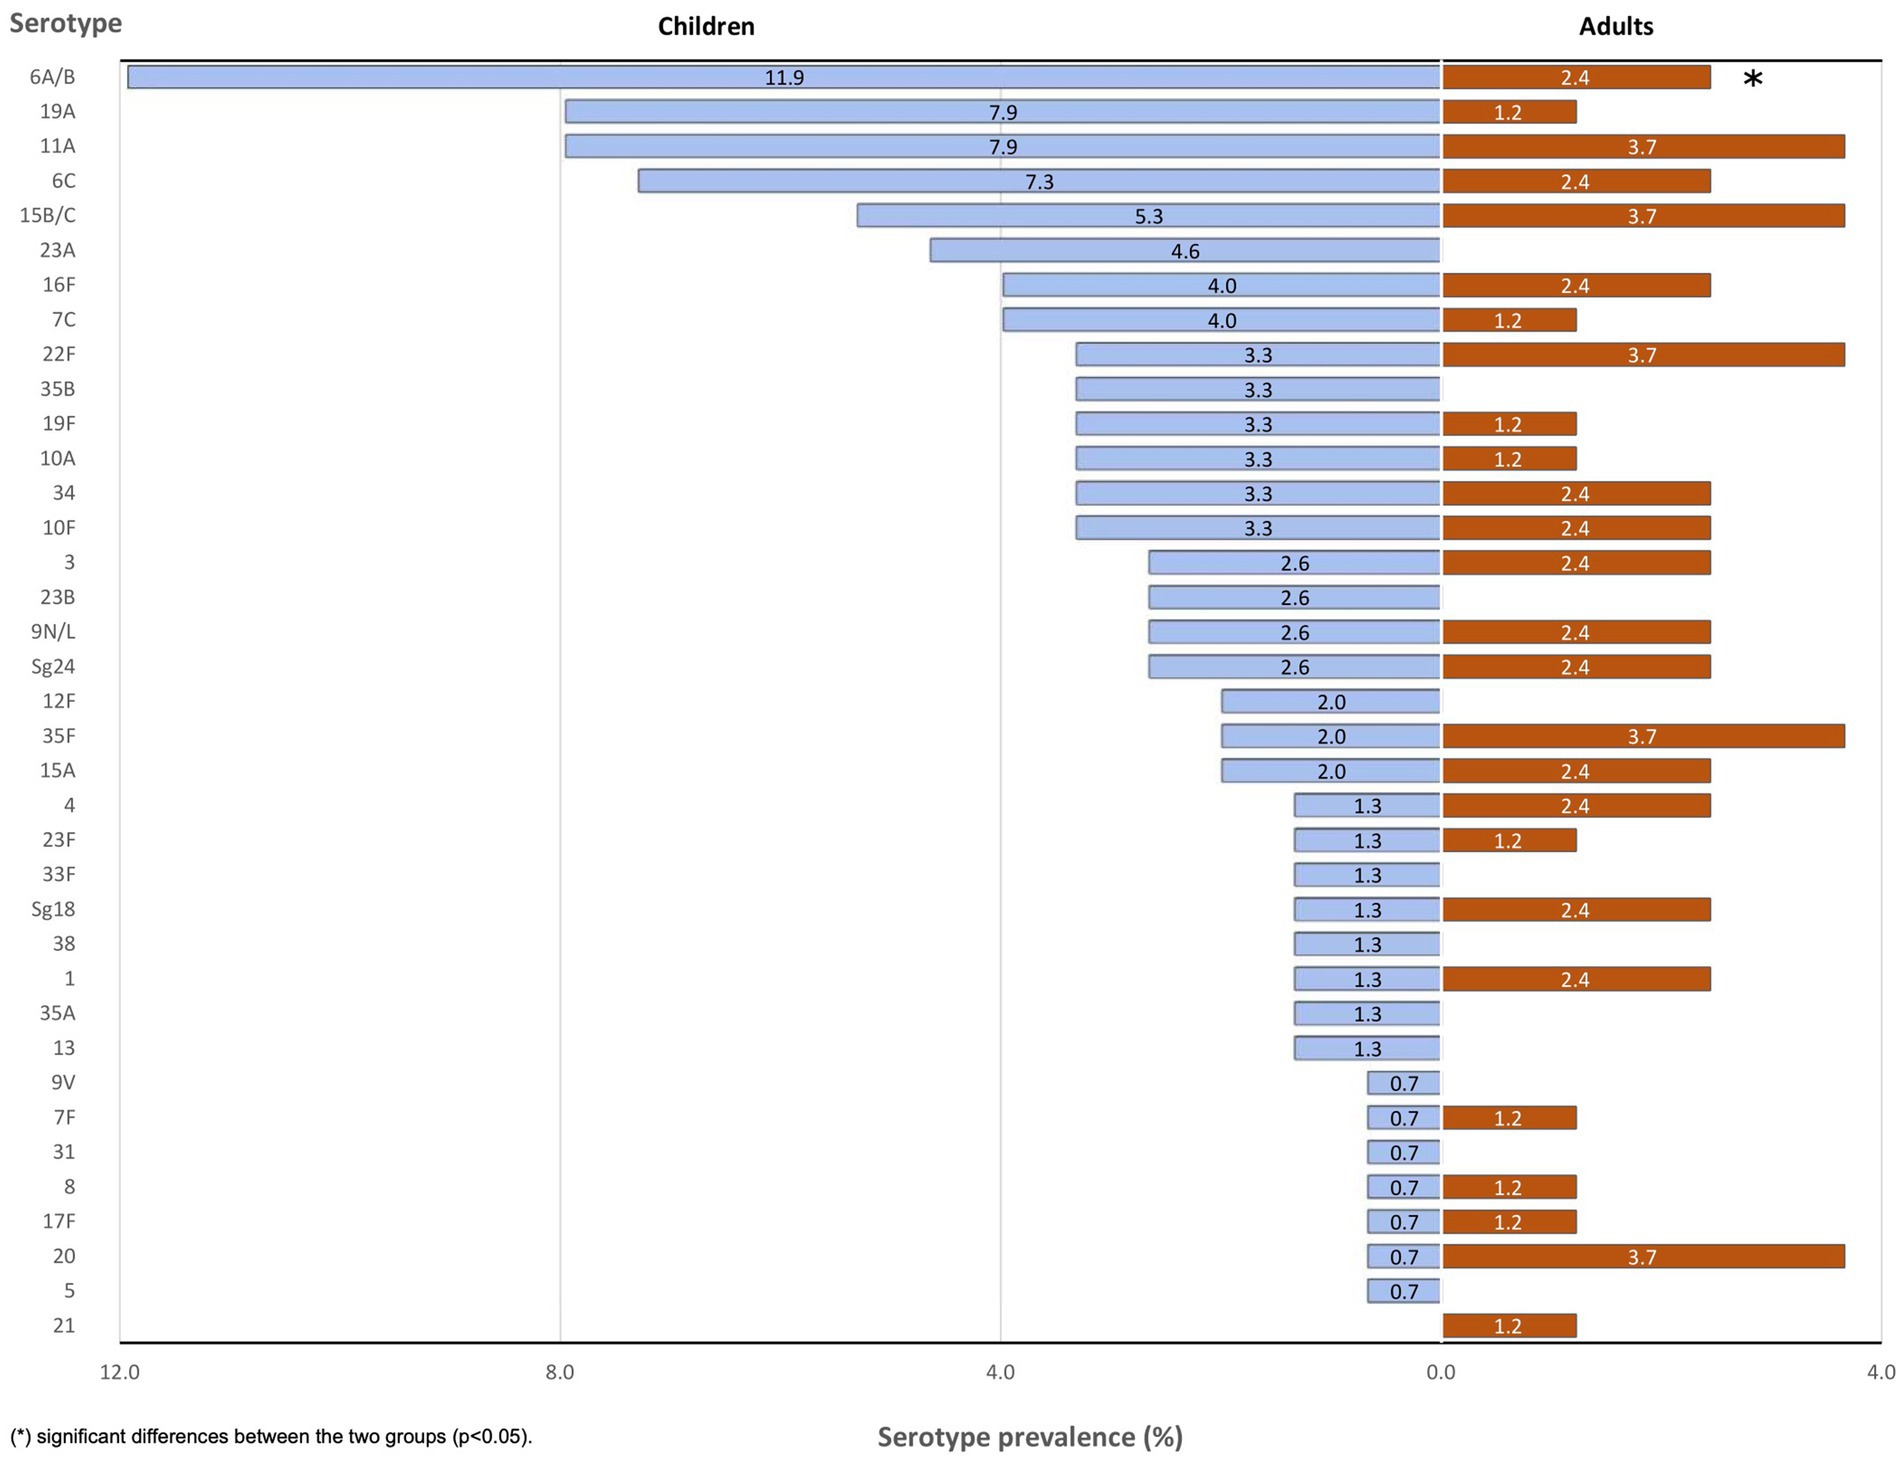Select the 'Adults' column heading
The width and height of the screenshot is (1902, 1460).
(1616, 27)
